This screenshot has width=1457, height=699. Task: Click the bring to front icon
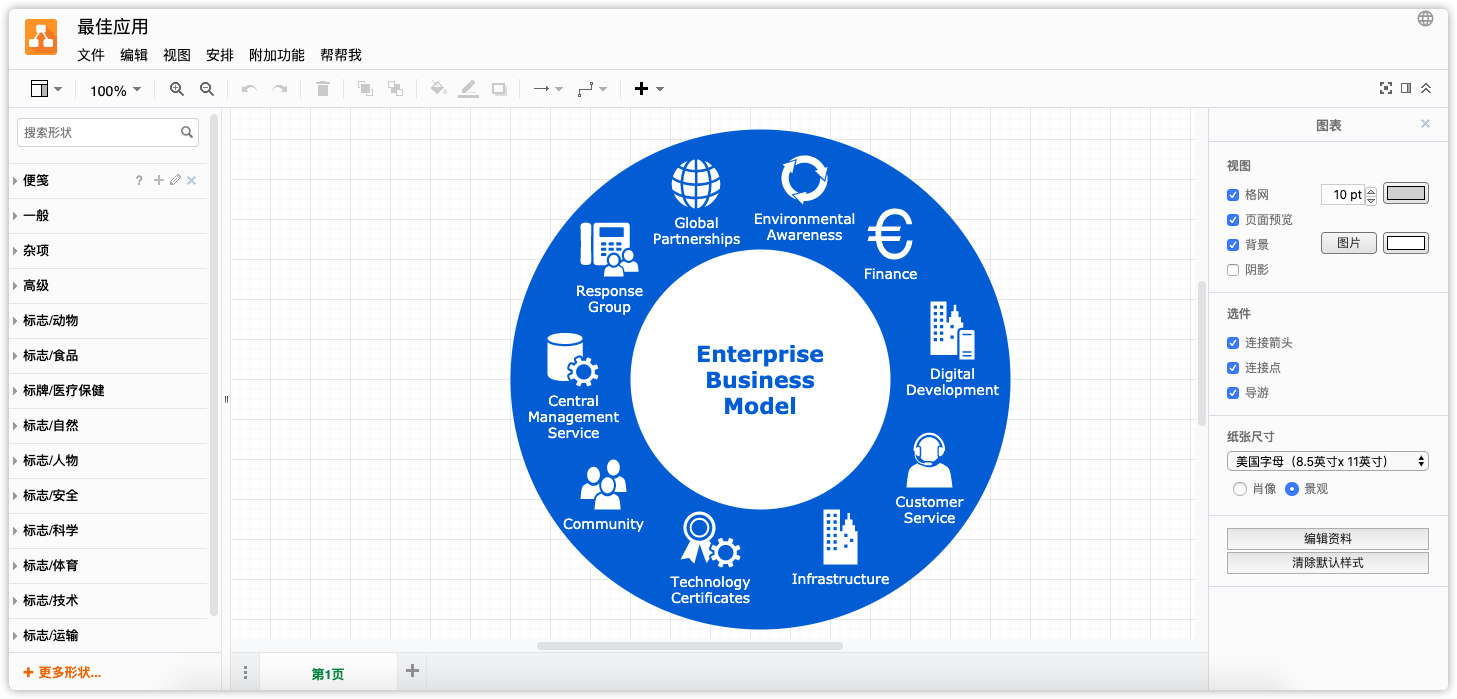365,89
